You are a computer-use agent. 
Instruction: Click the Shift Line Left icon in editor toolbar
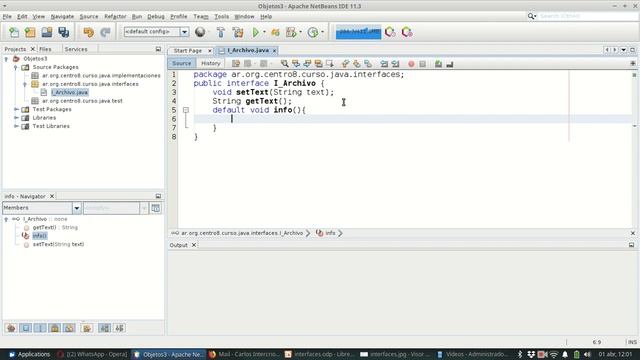384,64
